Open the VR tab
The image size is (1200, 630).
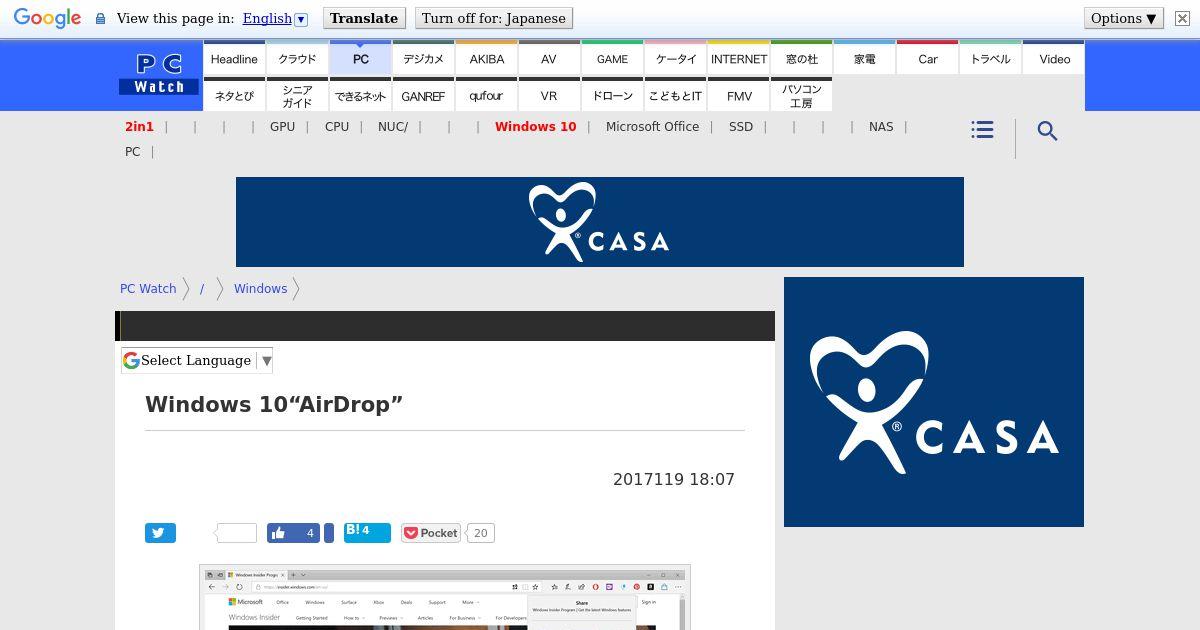coord(549,96)
